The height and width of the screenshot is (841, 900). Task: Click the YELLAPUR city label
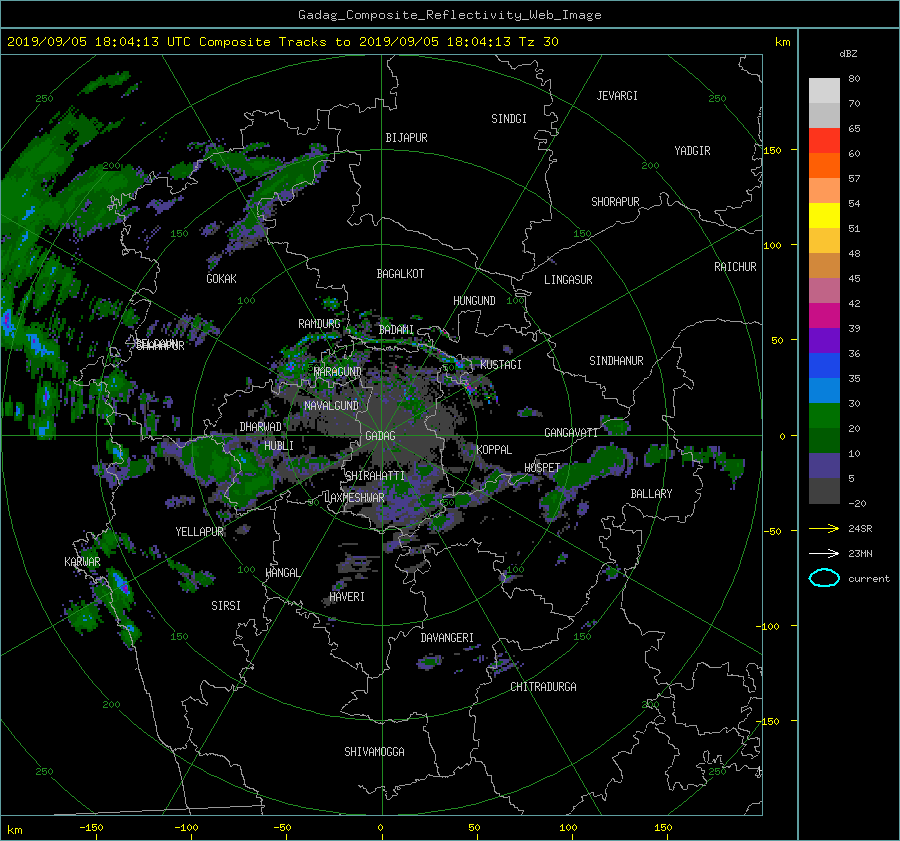pos(199,532)
